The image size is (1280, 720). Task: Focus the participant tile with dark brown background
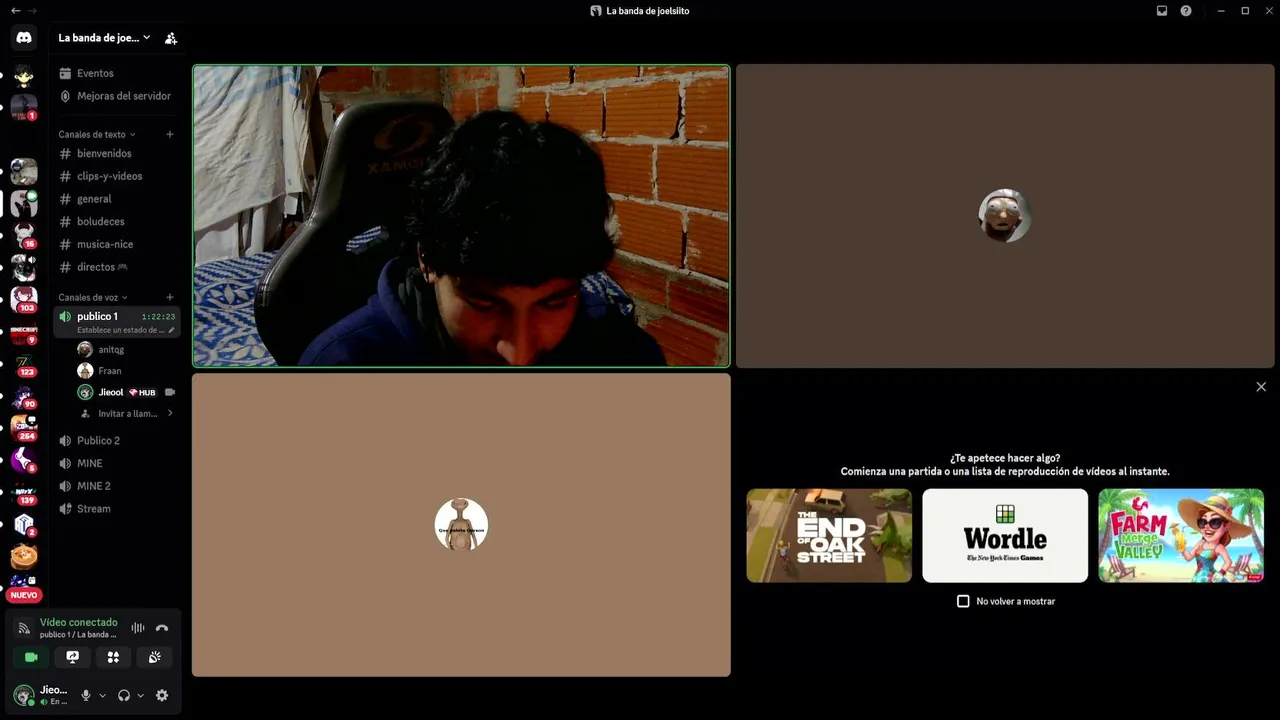(x=1005, y=216)
